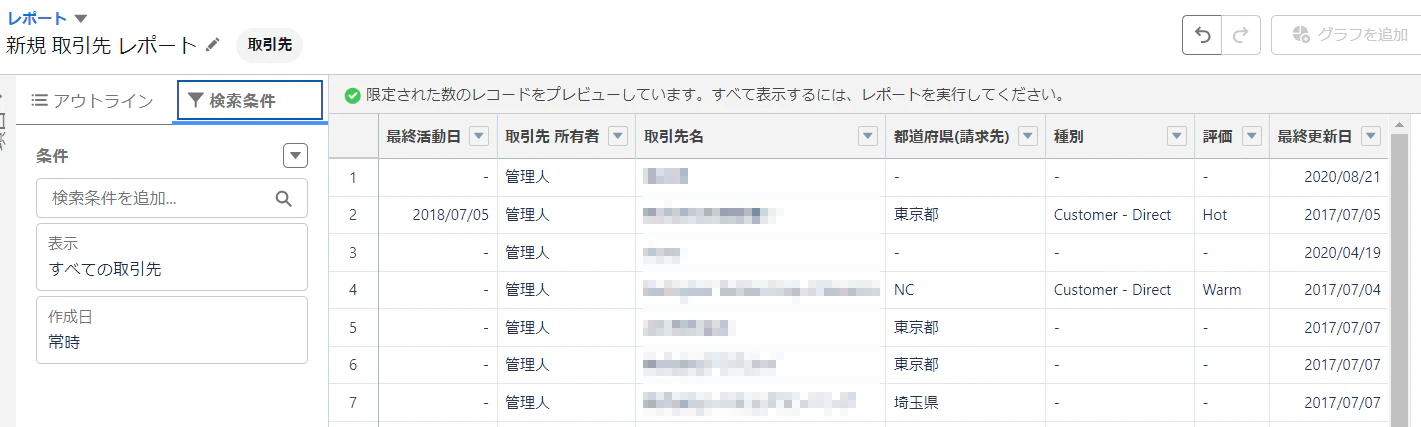Click the 最終活動日 column header
The height and width of the screenshot is (427, 1421).
click(x=424, y=137)
